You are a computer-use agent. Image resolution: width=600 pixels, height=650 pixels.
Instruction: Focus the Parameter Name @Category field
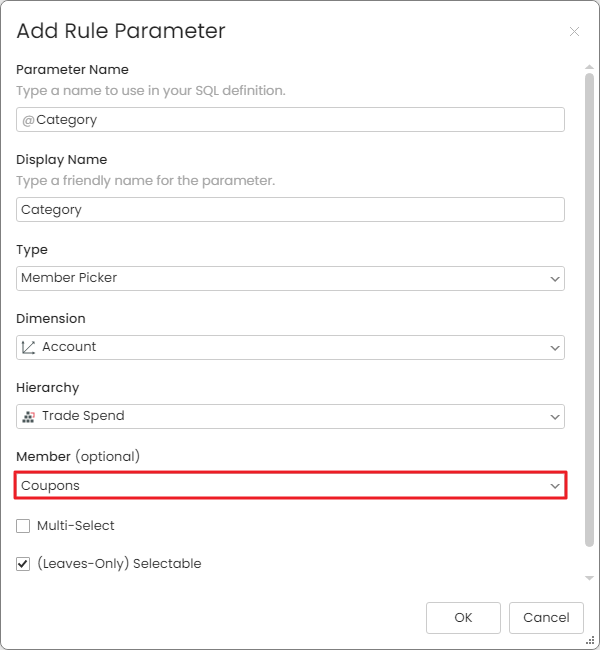click(290, 119)
